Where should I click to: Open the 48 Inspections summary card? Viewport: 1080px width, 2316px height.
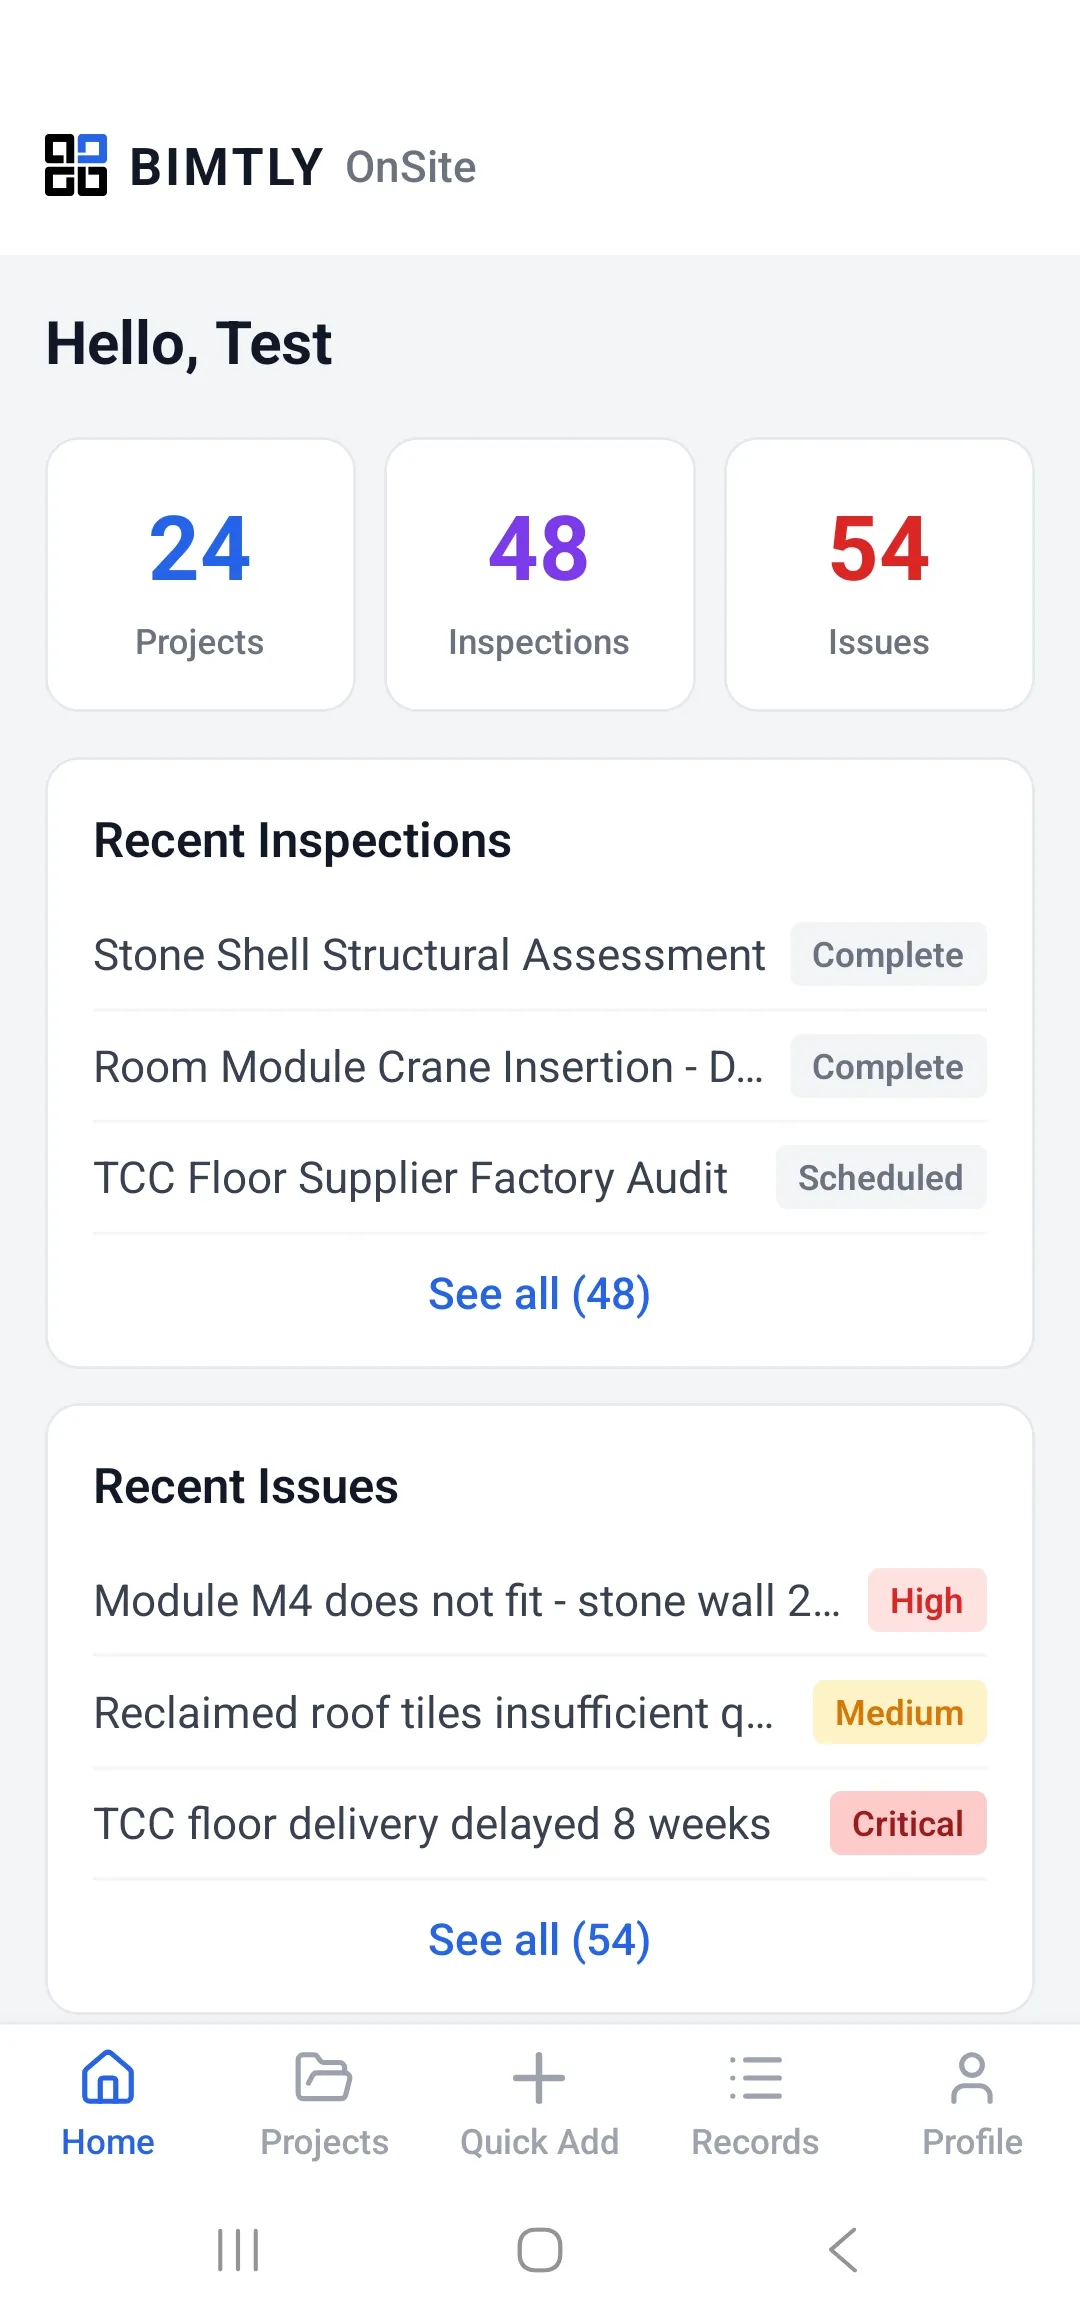tap(540, 575)
